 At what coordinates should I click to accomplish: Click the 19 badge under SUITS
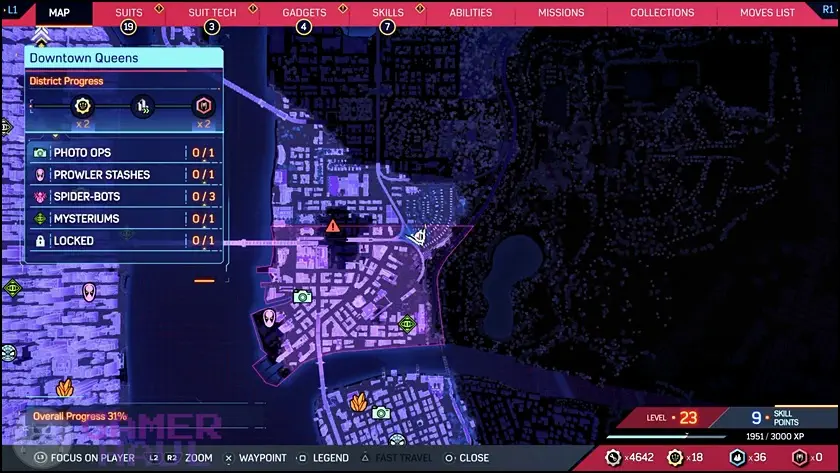point(128,27)
